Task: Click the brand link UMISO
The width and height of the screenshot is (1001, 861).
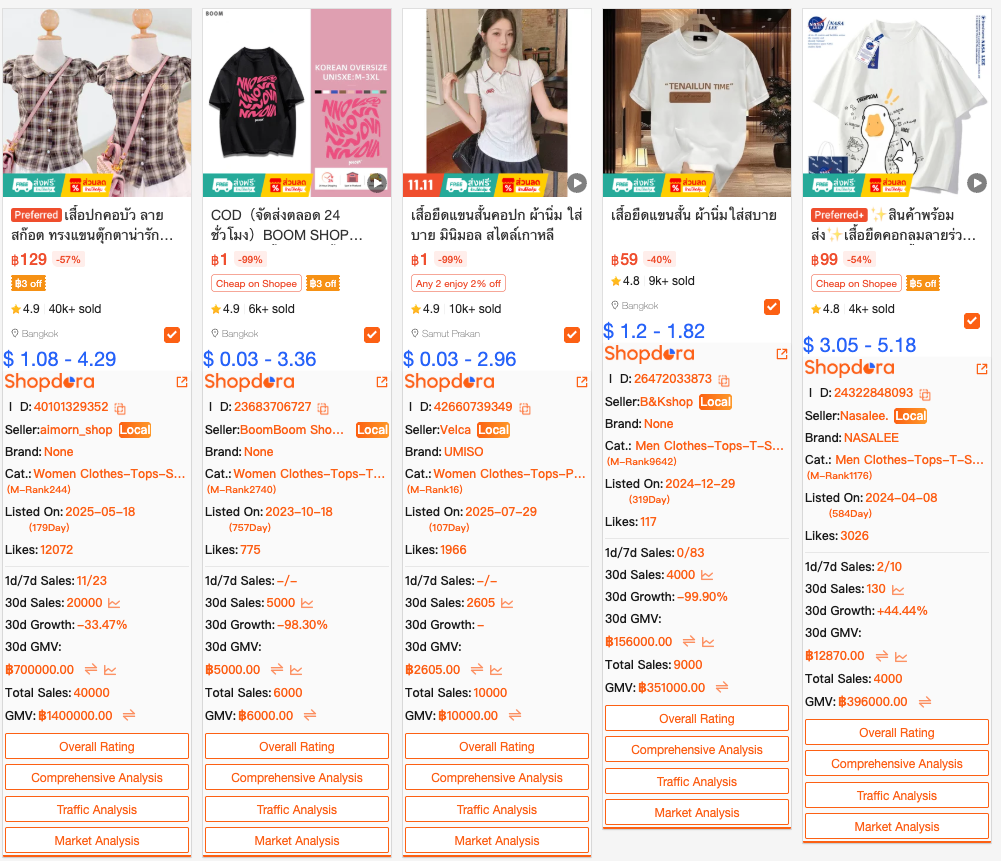Action: pos(463,452)
